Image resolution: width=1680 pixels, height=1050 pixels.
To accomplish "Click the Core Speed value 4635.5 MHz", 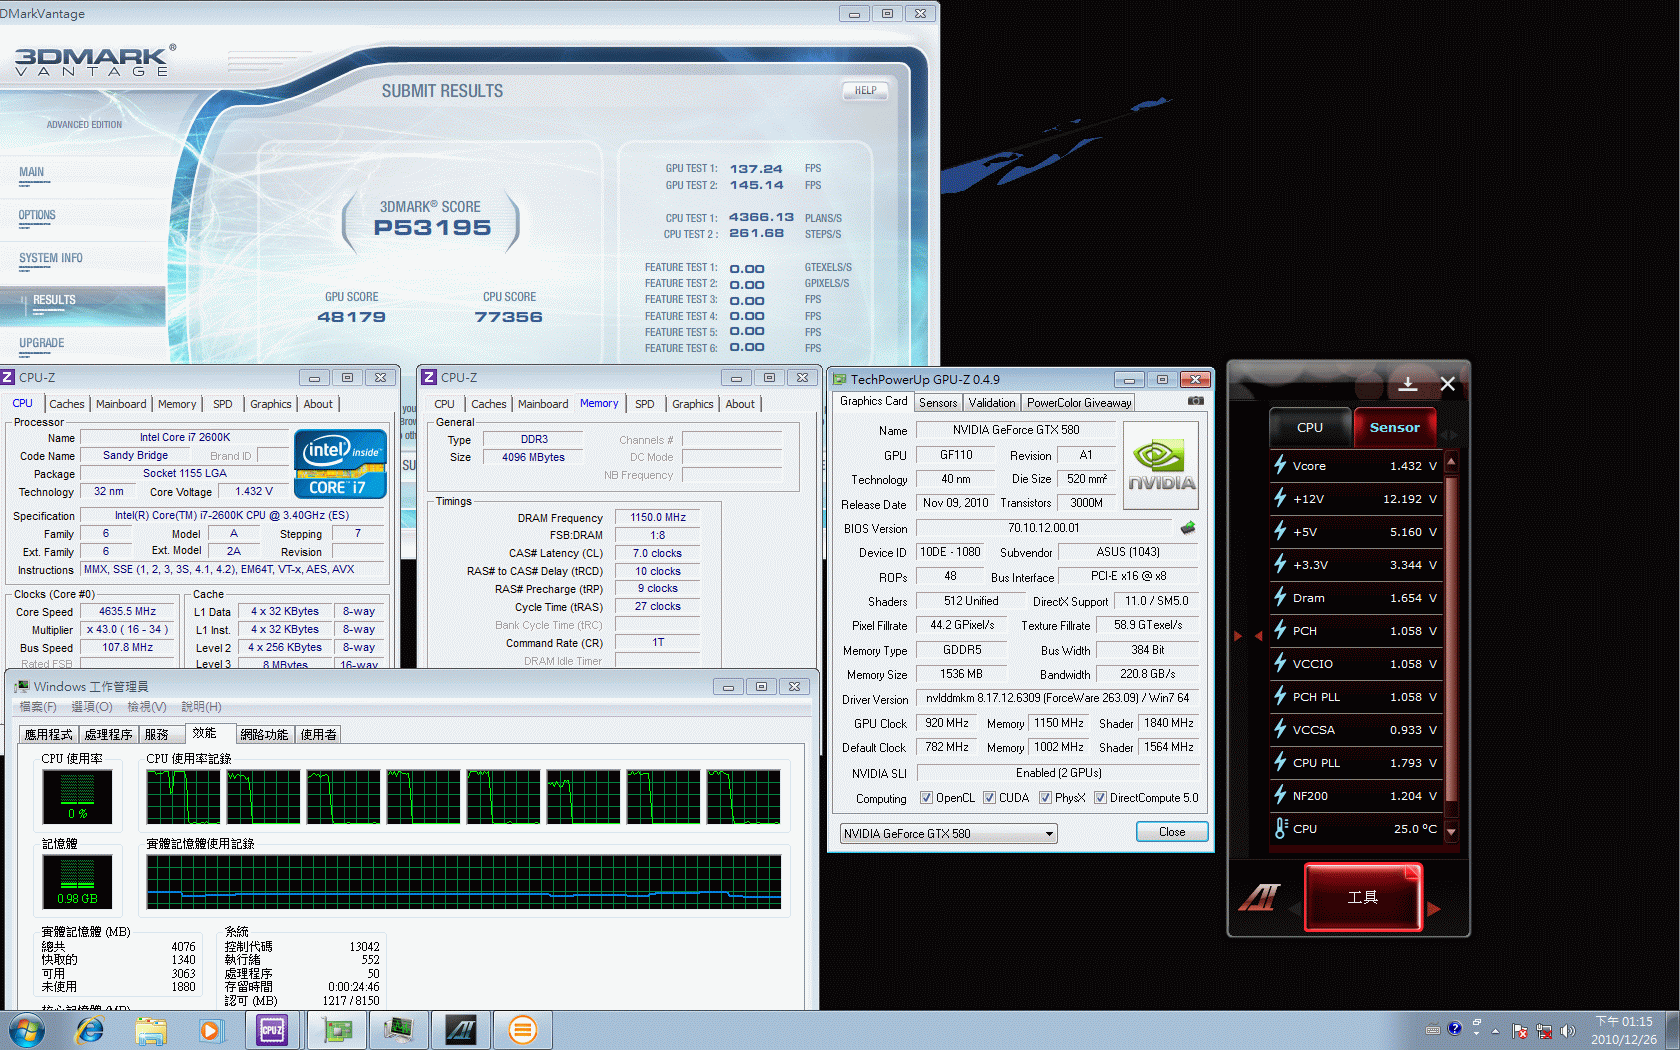I will point(128,611).
